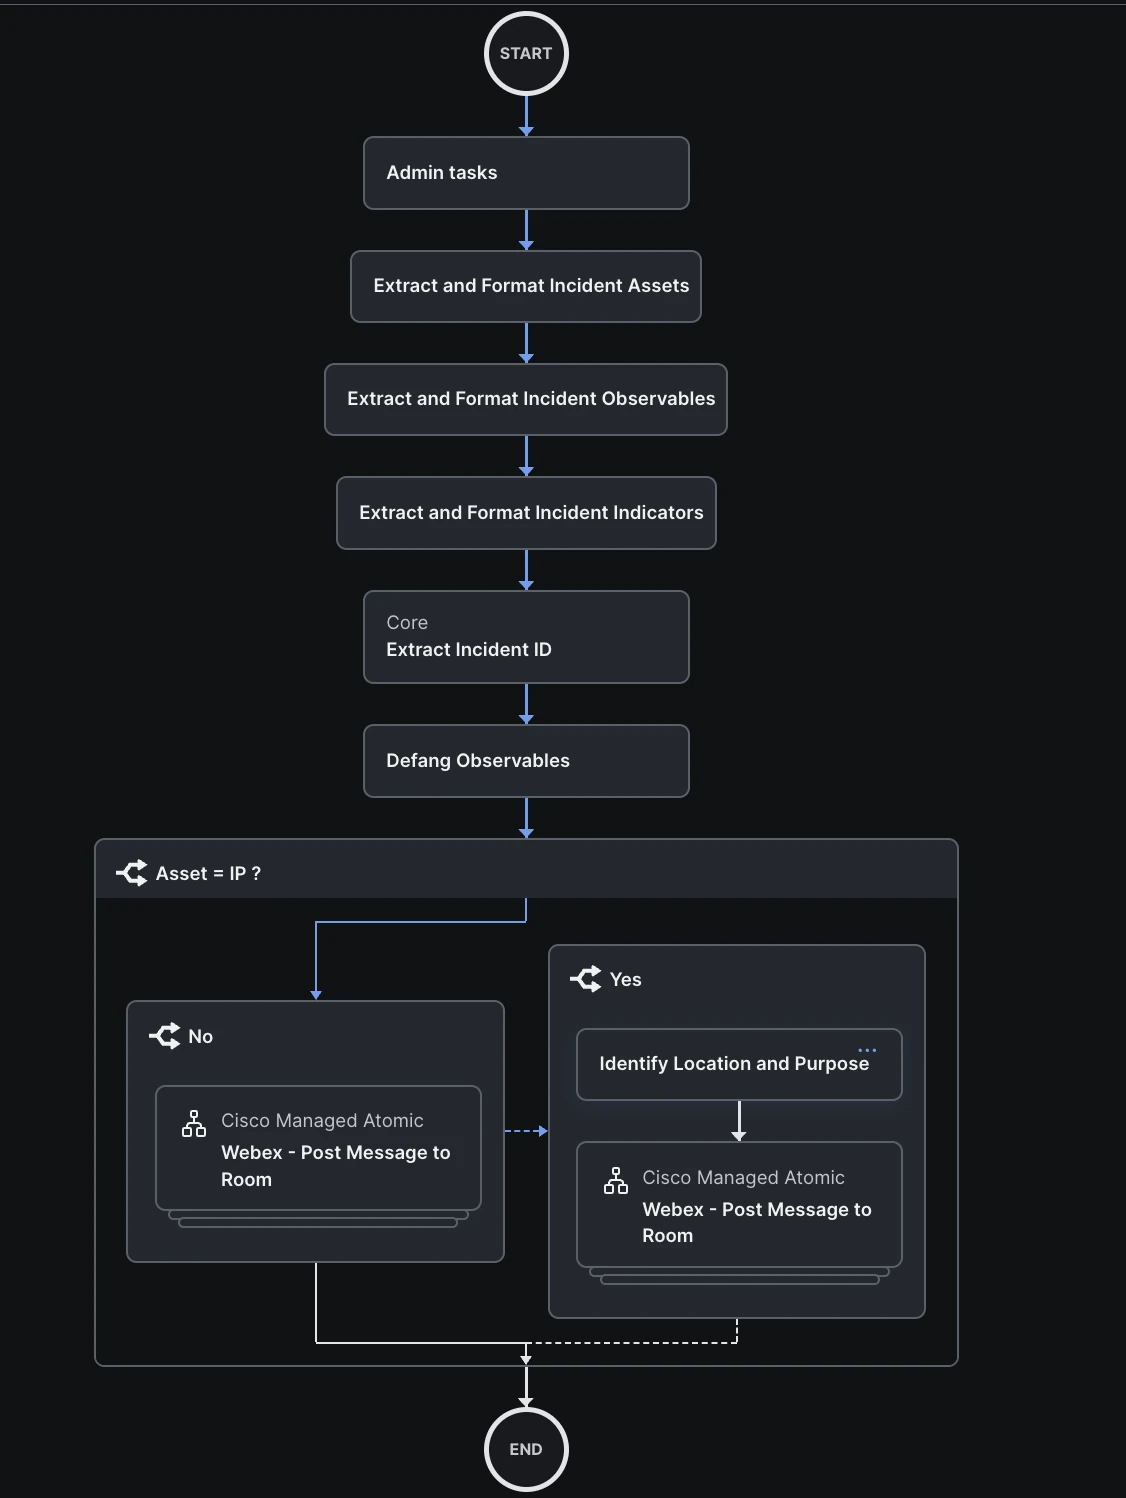Open "Extract and Format Incident Observables" node
Viewport: 1126px width, 1498px height.
pyautogui.click(x=526, y=399)
